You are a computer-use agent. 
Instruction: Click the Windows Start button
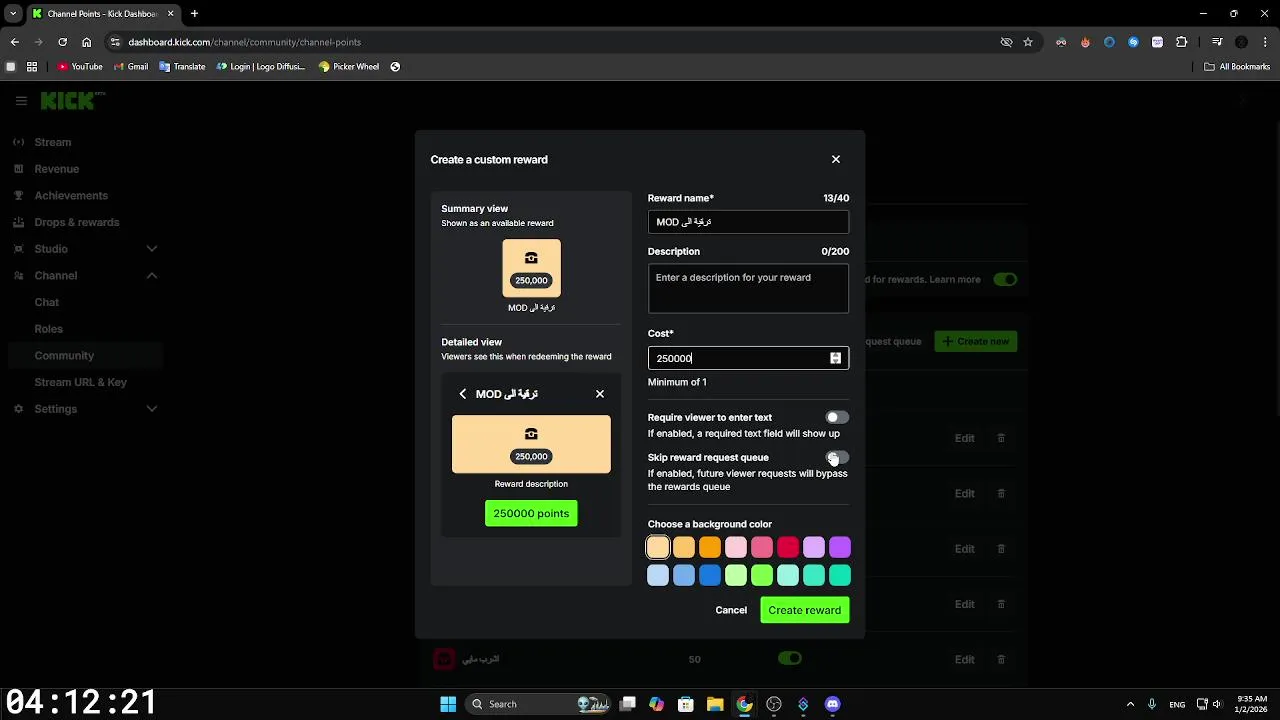point(448,704)
